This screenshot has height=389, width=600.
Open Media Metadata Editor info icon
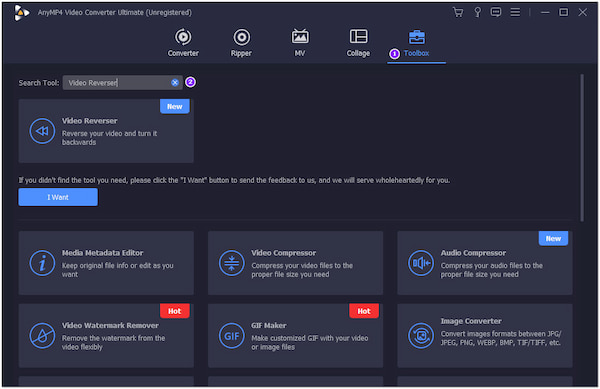point(42,263)
